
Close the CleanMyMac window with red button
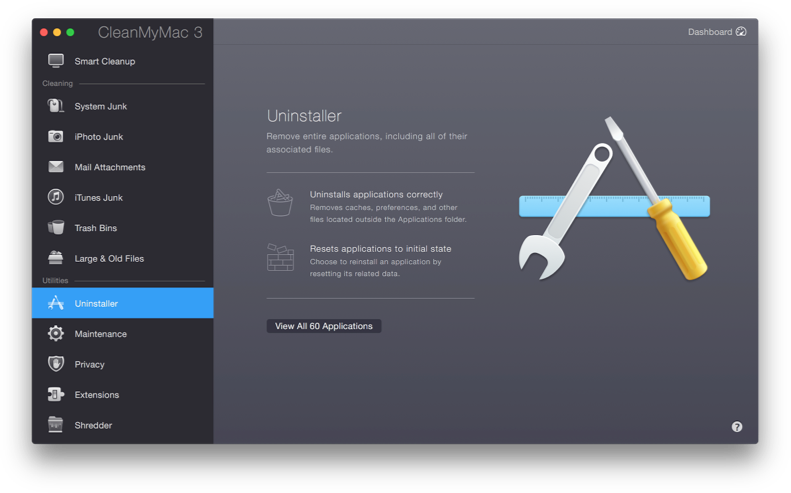(x=44, y=32)
